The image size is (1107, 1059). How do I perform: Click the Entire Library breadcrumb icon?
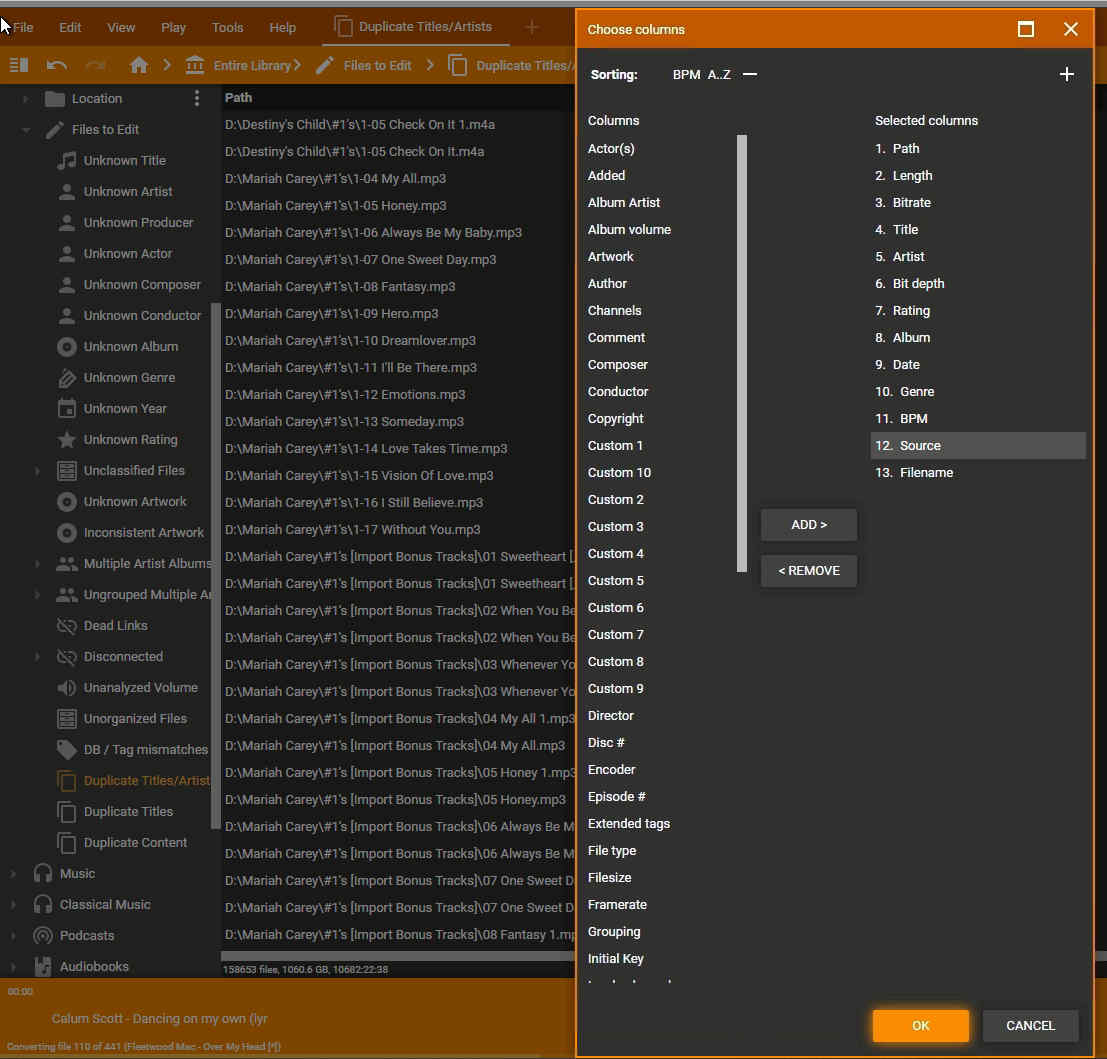[x=195, y=65]
